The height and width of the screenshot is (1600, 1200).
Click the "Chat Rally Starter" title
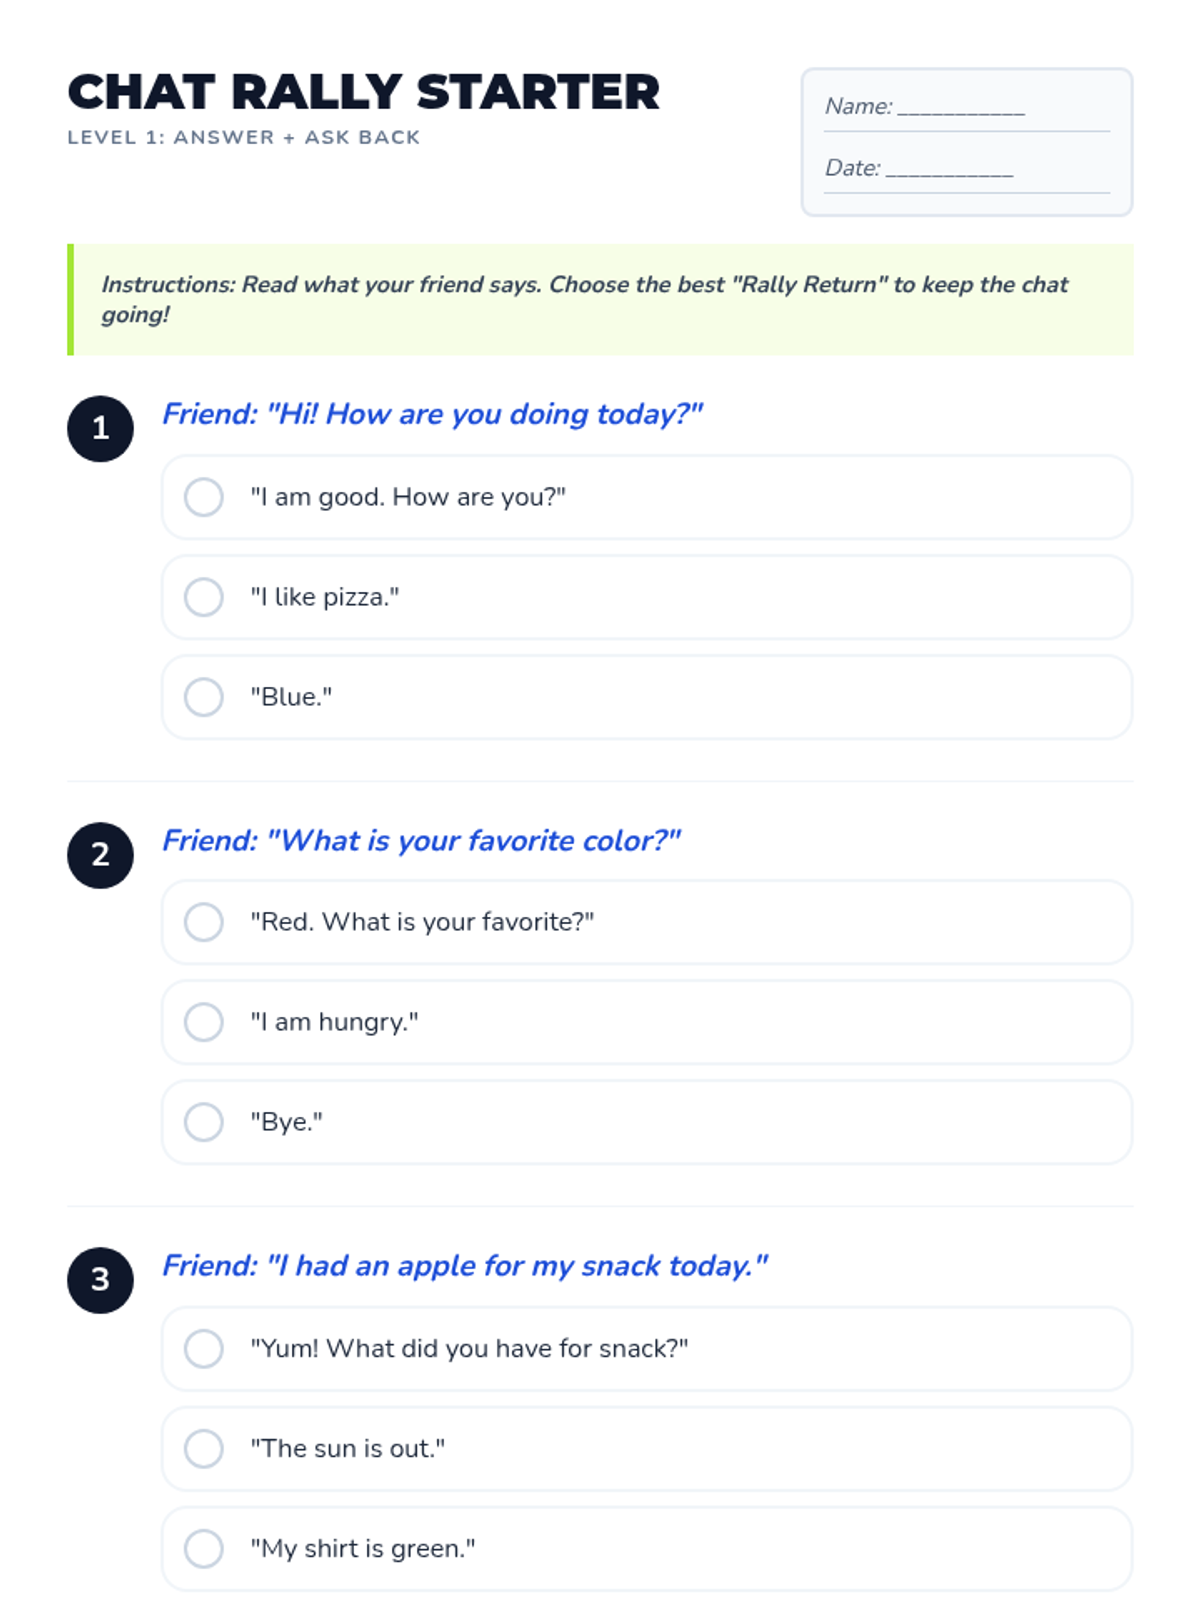coord(364,92)
